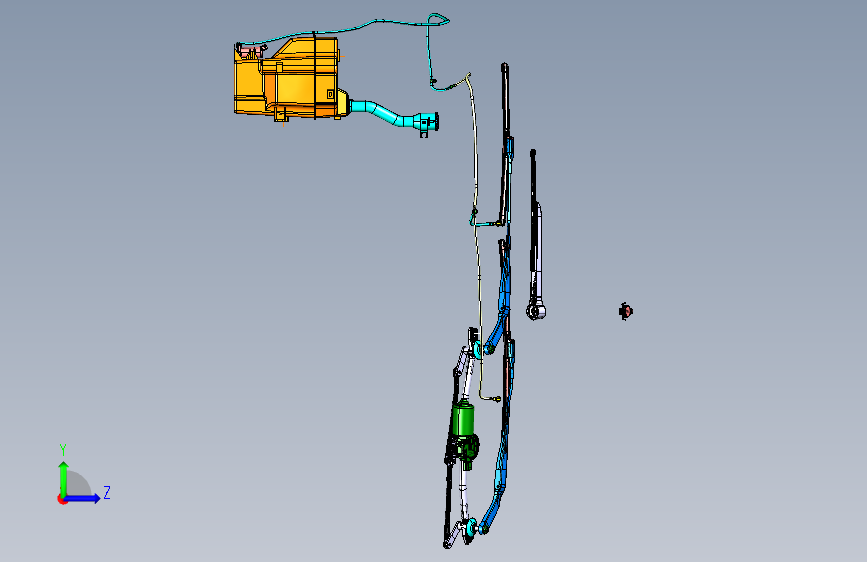Click the blue Z axis arrow of the triad
867x562 pixels.
coord(83,498)
